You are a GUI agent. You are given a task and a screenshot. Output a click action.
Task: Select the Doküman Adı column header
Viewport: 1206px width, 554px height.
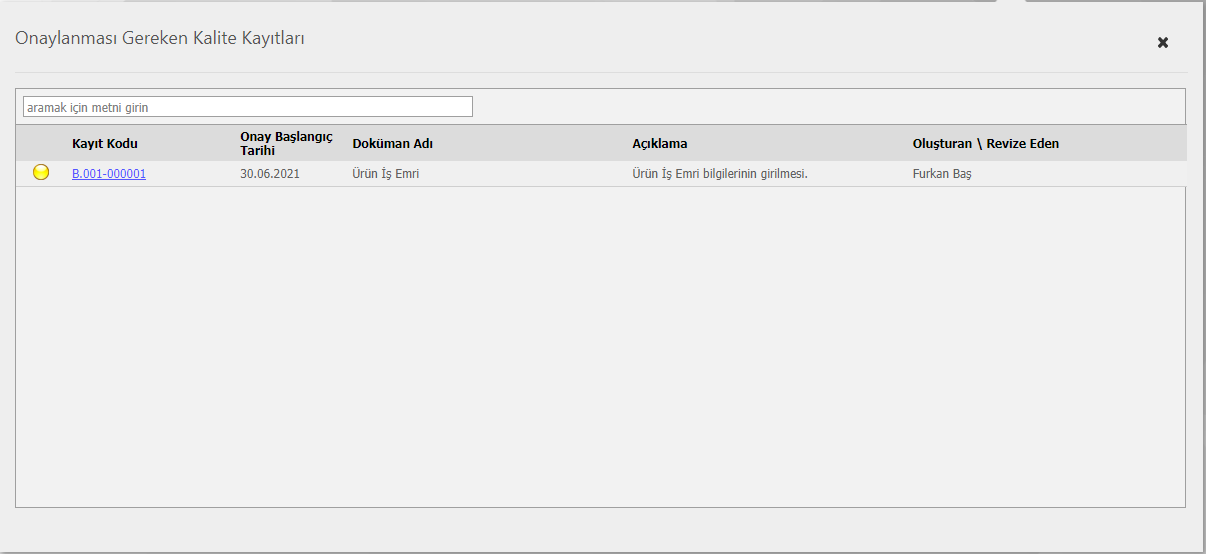coord(393,144)
